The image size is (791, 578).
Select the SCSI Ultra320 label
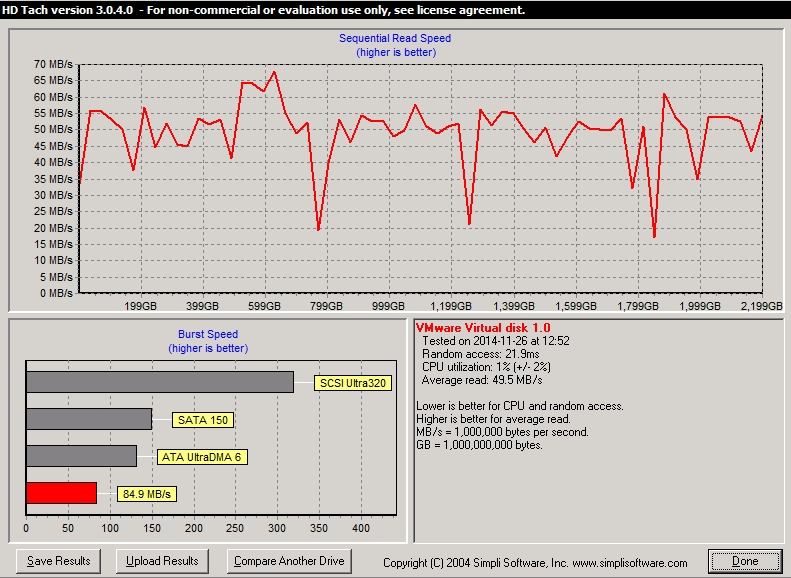coord(353,383)
